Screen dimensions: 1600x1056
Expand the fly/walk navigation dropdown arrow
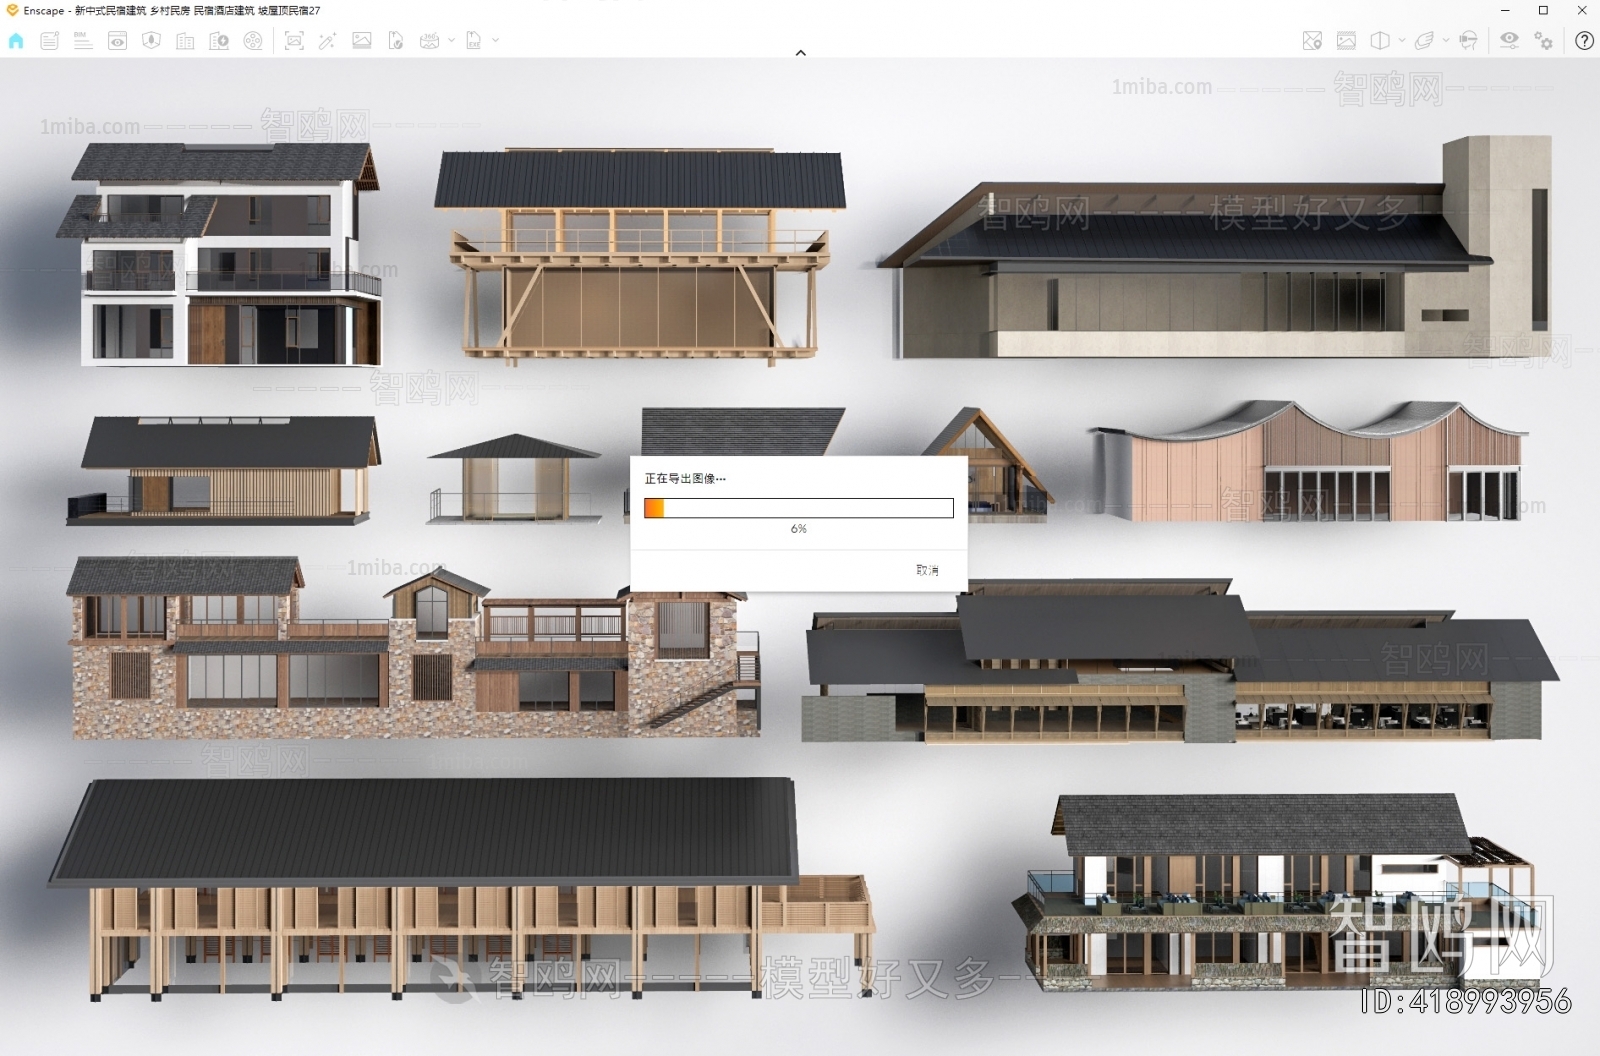(1445, 41)
